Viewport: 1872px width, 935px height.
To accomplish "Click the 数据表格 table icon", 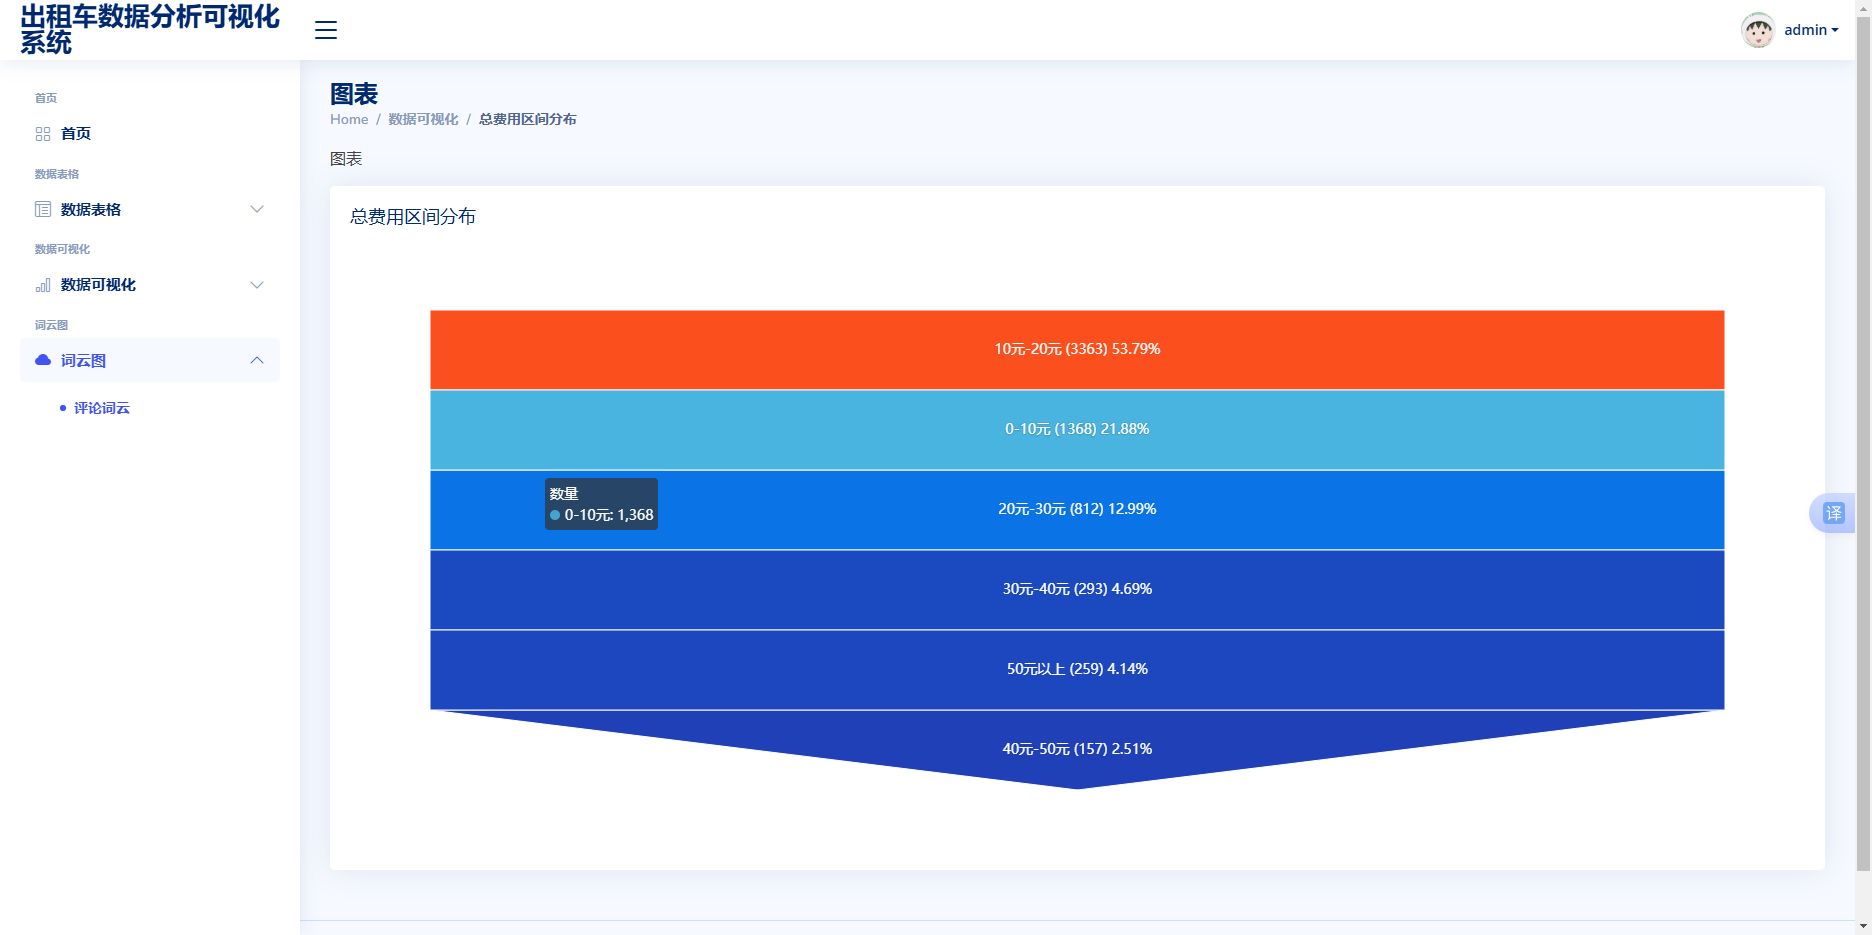I will [43, 209].
